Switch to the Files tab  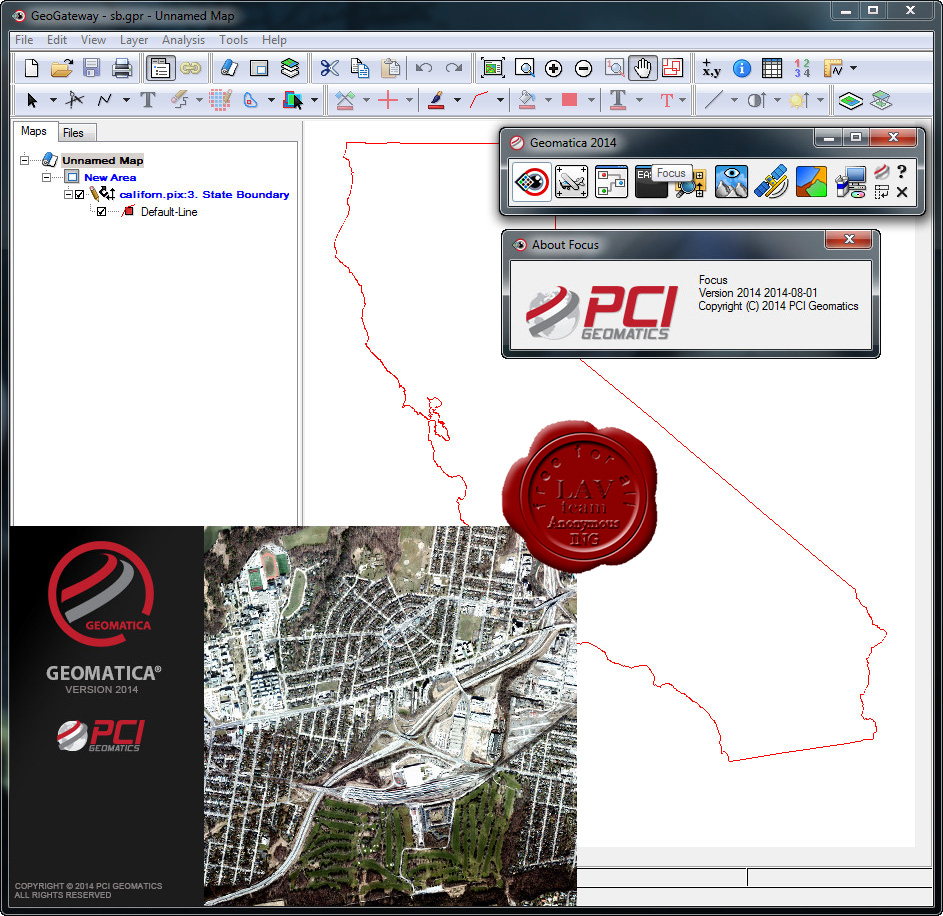[73, 133]
